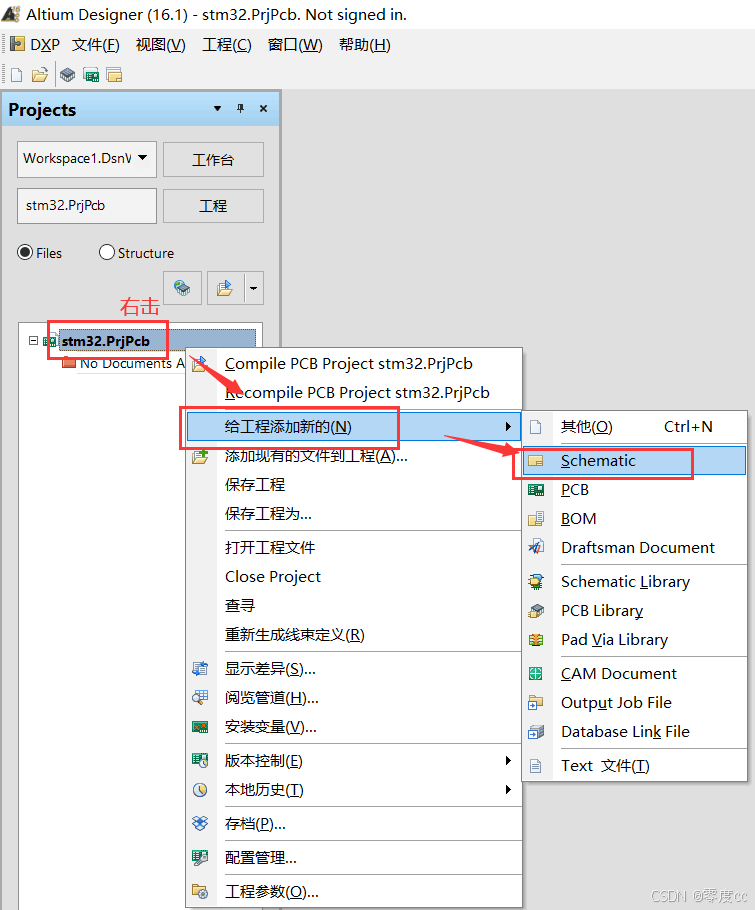Choose Recompile PCB Project stm32.PrjPcb

[357, 393]
